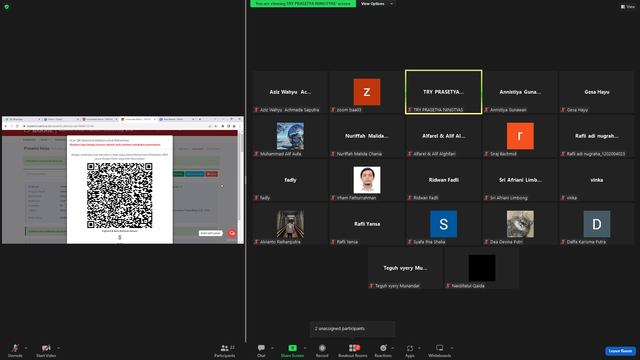
Task: Expand caret beside Reactions
Action: pos(393,348)
